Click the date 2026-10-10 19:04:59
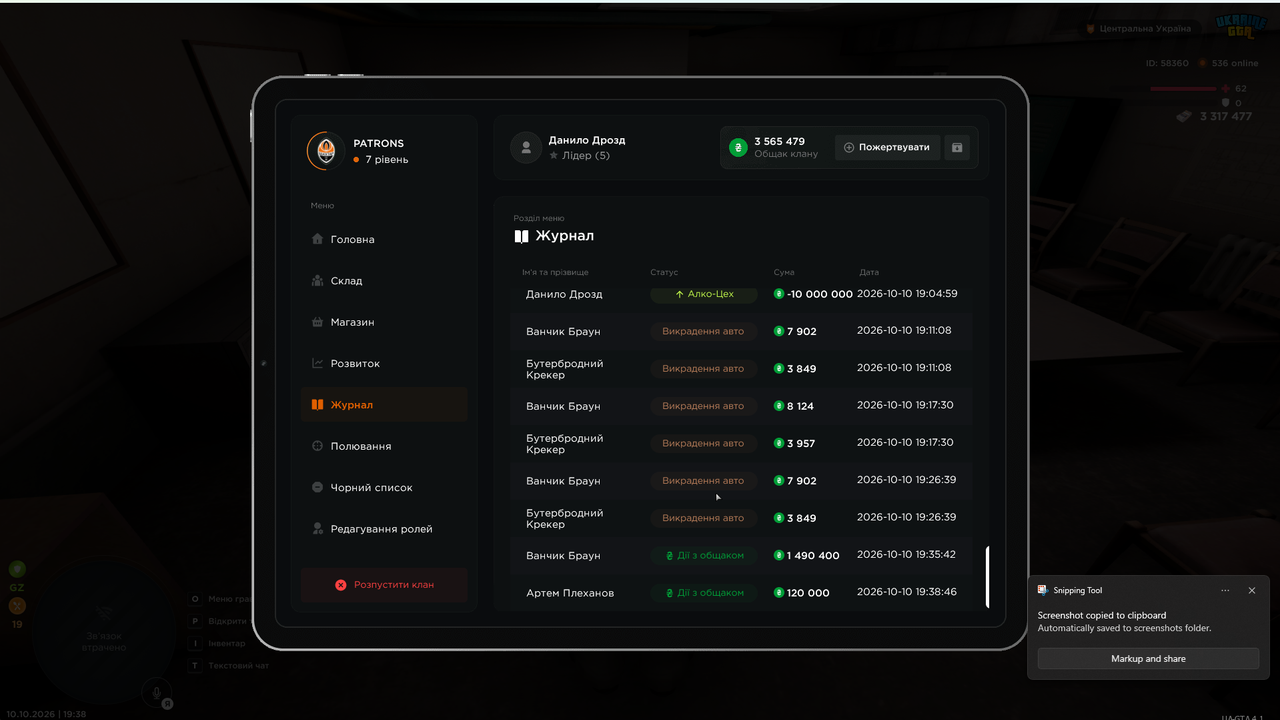Viewport: 1280px width, 720px height. click(x=907, y=294)
